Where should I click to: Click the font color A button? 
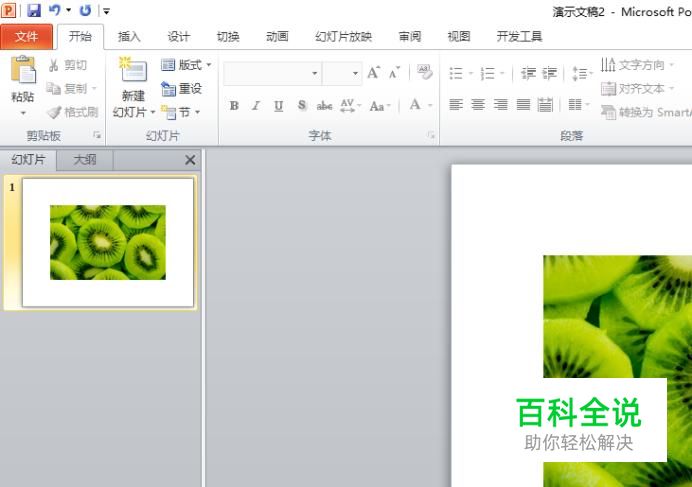[415, 105]
